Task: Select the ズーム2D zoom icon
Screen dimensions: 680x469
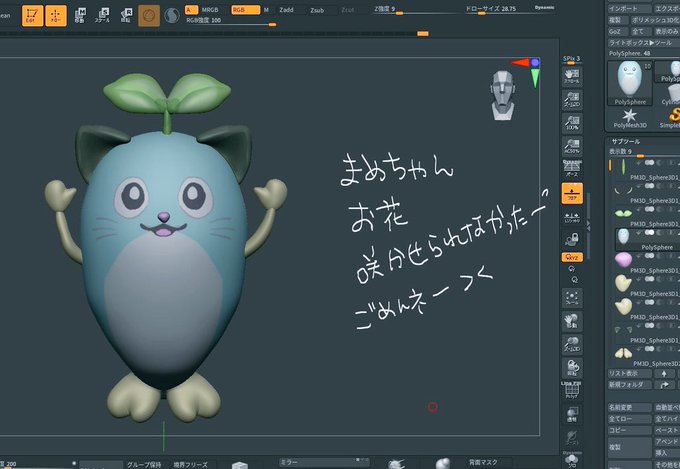Action: coord(572,100)
